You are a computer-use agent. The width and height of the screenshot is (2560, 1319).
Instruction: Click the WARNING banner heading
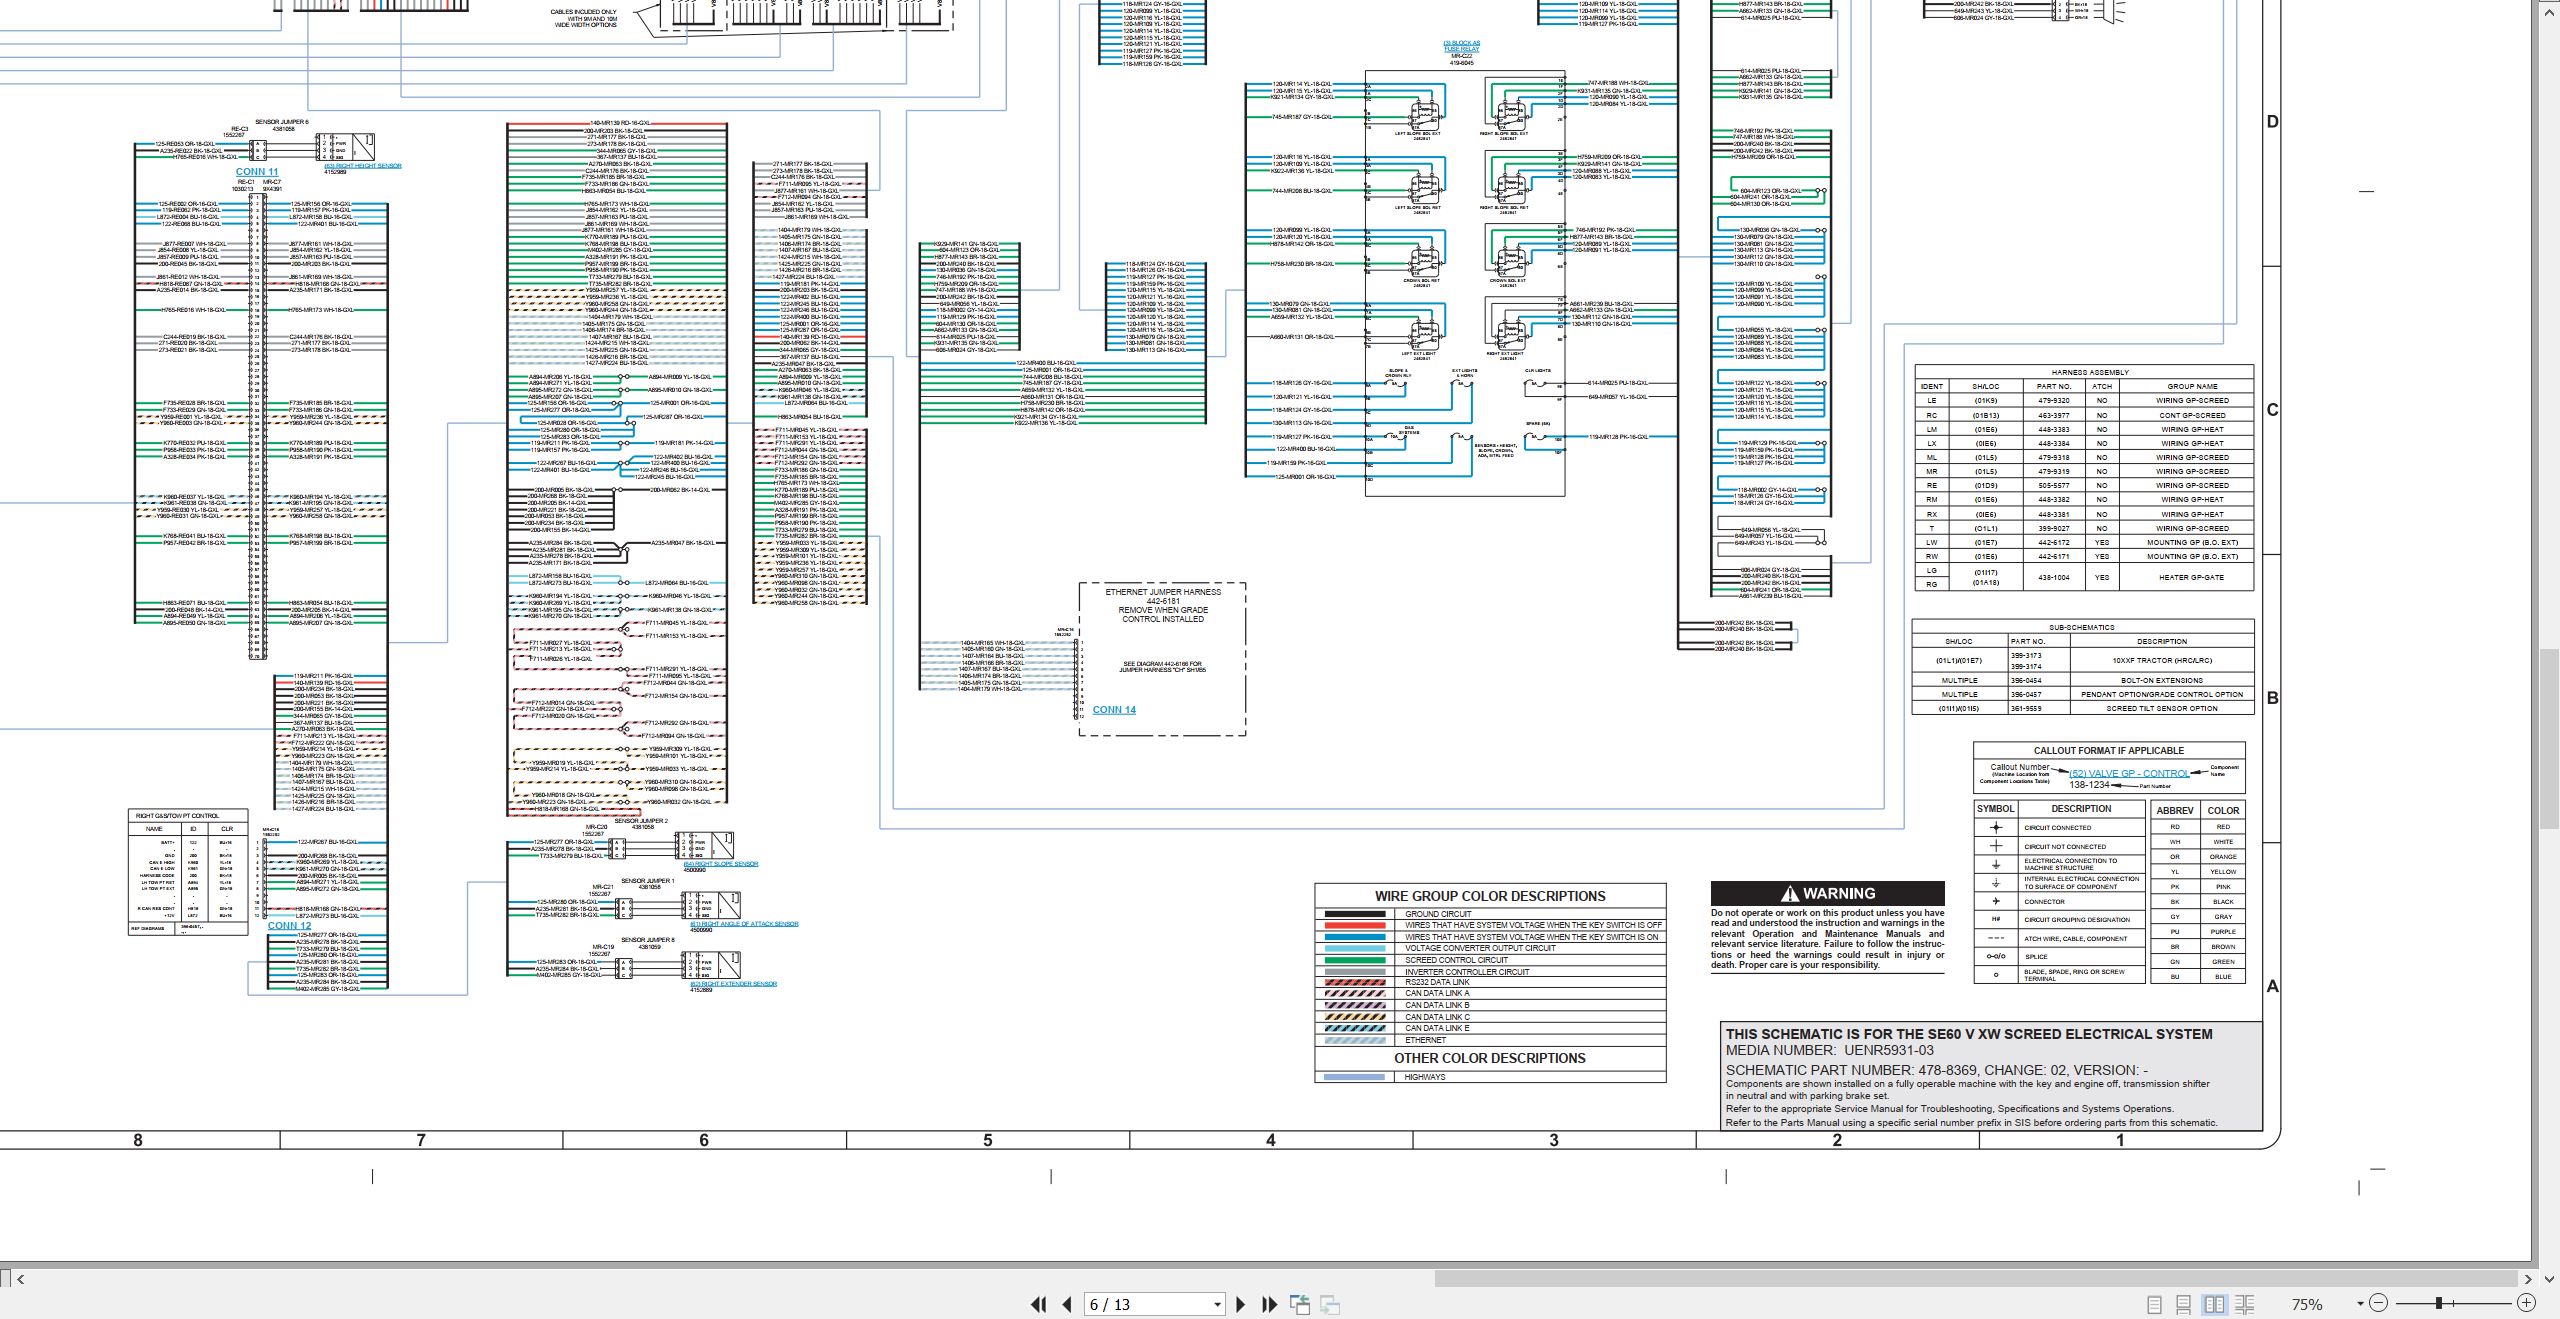click(x=1828, y=894)
